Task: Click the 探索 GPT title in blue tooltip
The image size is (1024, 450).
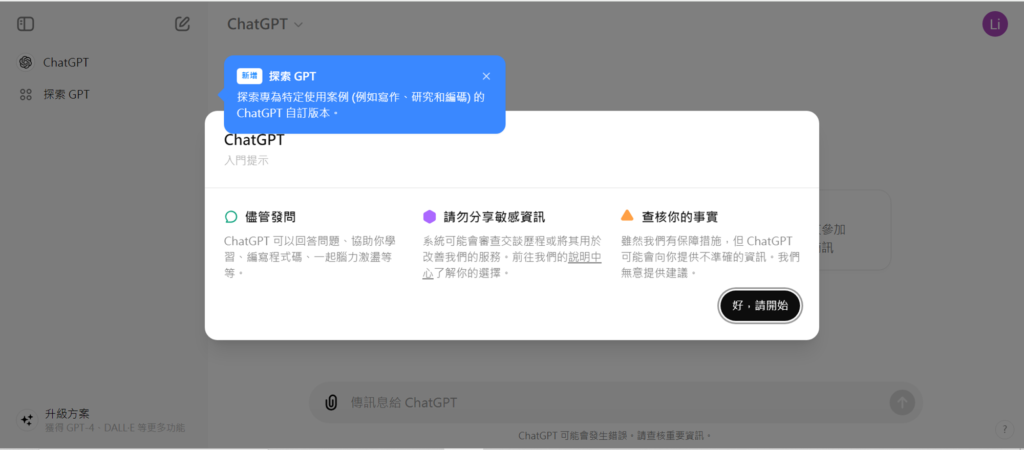Action: click(292, 76)
